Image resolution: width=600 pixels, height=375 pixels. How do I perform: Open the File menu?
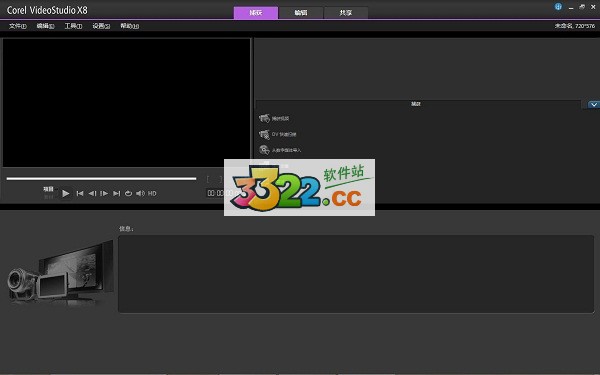coord(18,26)
